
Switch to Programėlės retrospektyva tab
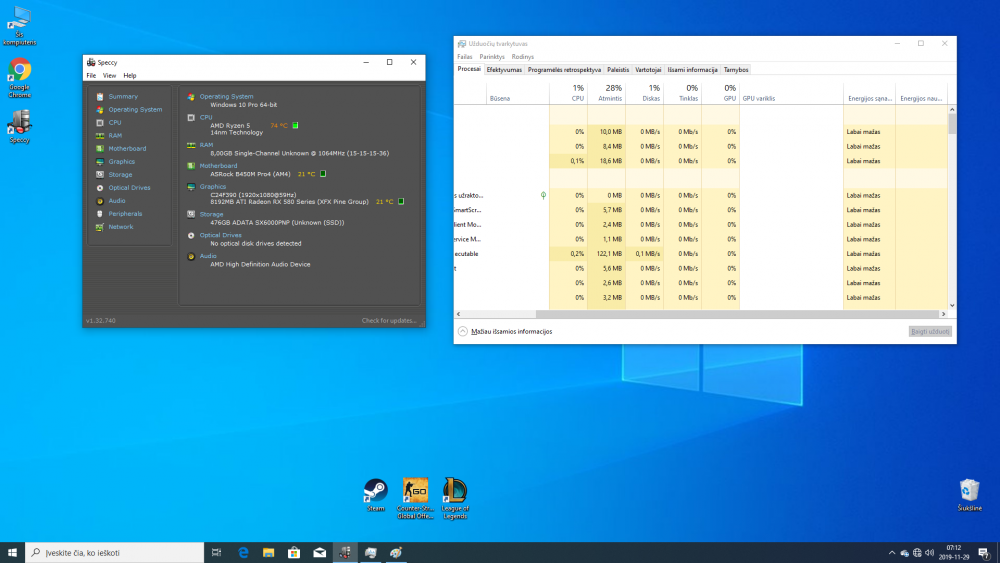[x=564, y=69]
